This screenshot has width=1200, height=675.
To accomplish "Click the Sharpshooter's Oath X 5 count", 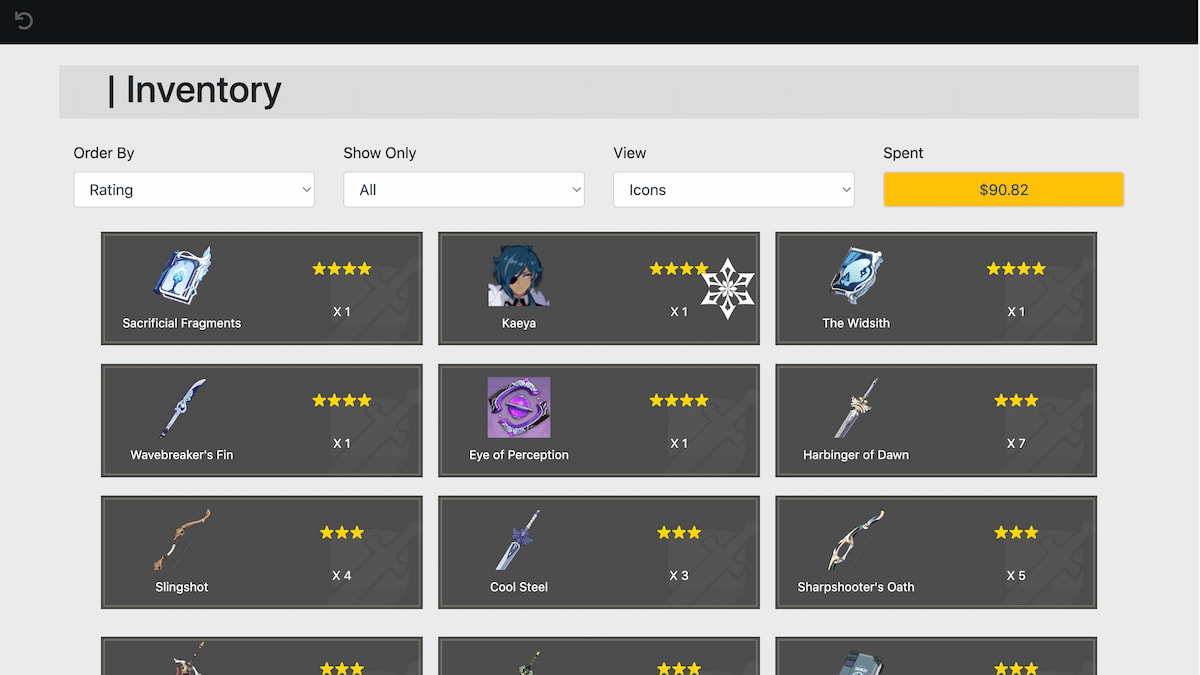I will click(x=1016, y=575).
